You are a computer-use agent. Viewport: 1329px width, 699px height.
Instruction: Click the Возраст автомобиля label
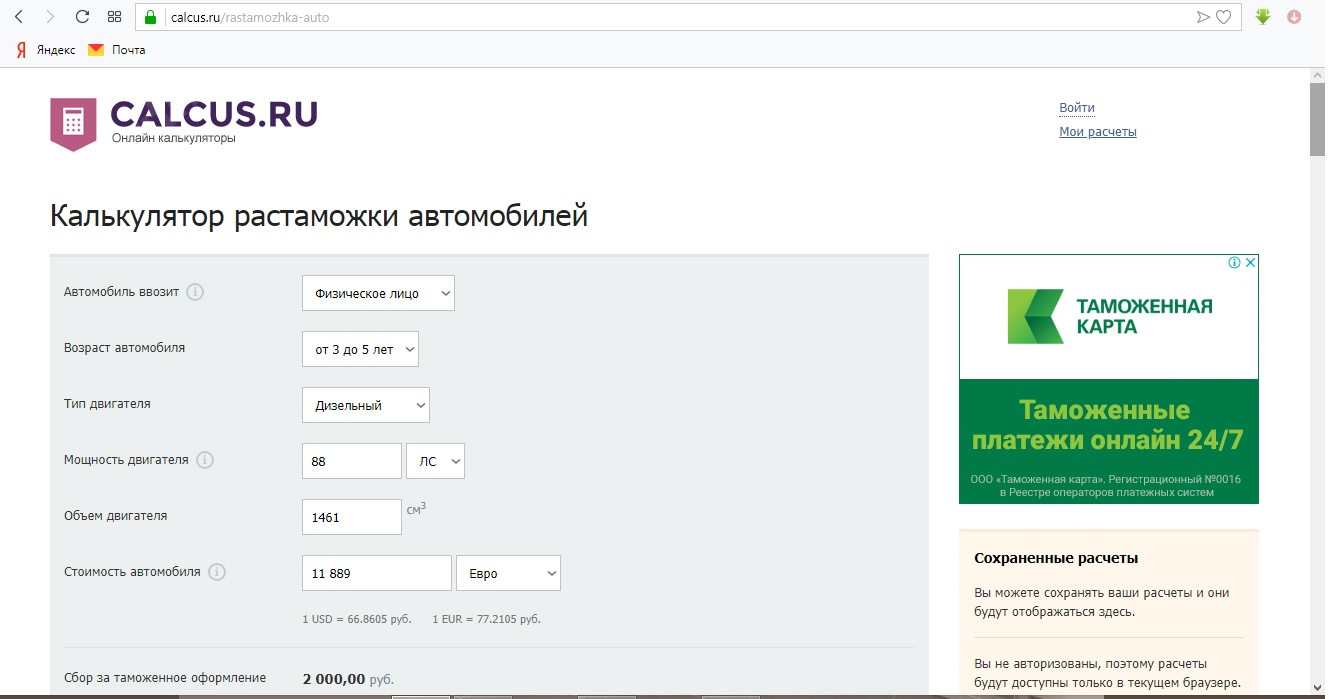[124, 348]
